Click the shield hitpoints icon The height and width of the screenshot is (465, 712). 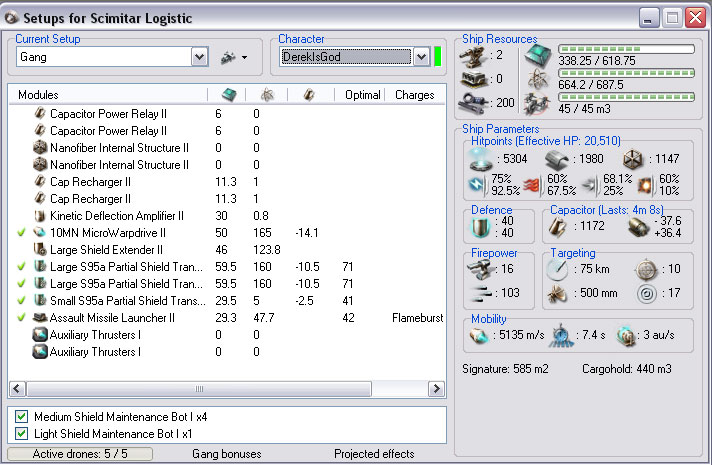481,159
